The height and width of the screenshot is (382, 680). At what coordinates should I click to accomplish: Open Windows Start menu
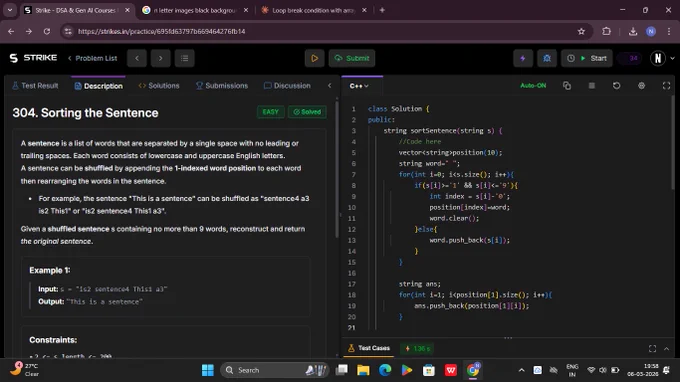click(x=208, y=370)
